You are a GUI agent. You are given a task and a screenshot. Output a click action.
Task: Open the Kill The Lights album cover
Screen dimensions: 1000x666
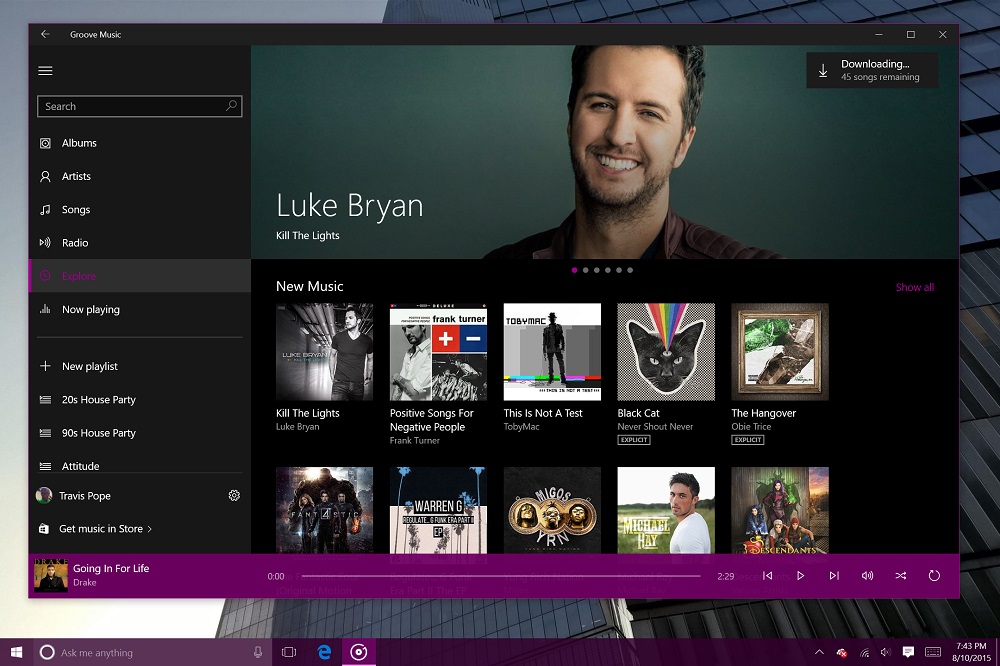click(325, 352)
